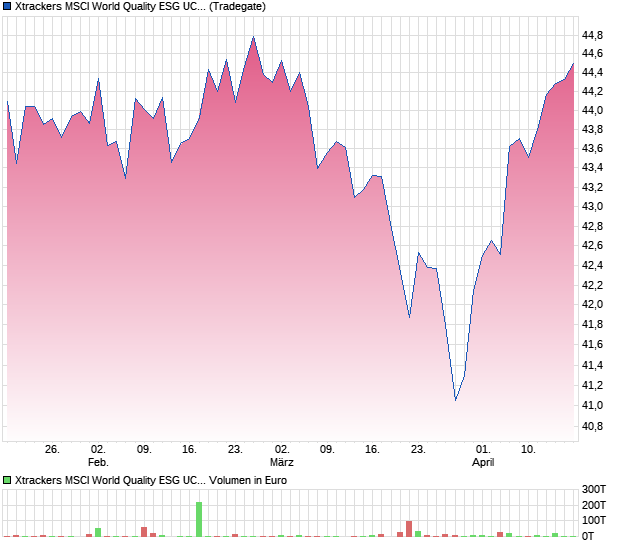
Task: Click the 43,6 price axis label
Action: (x=592, y=148)
